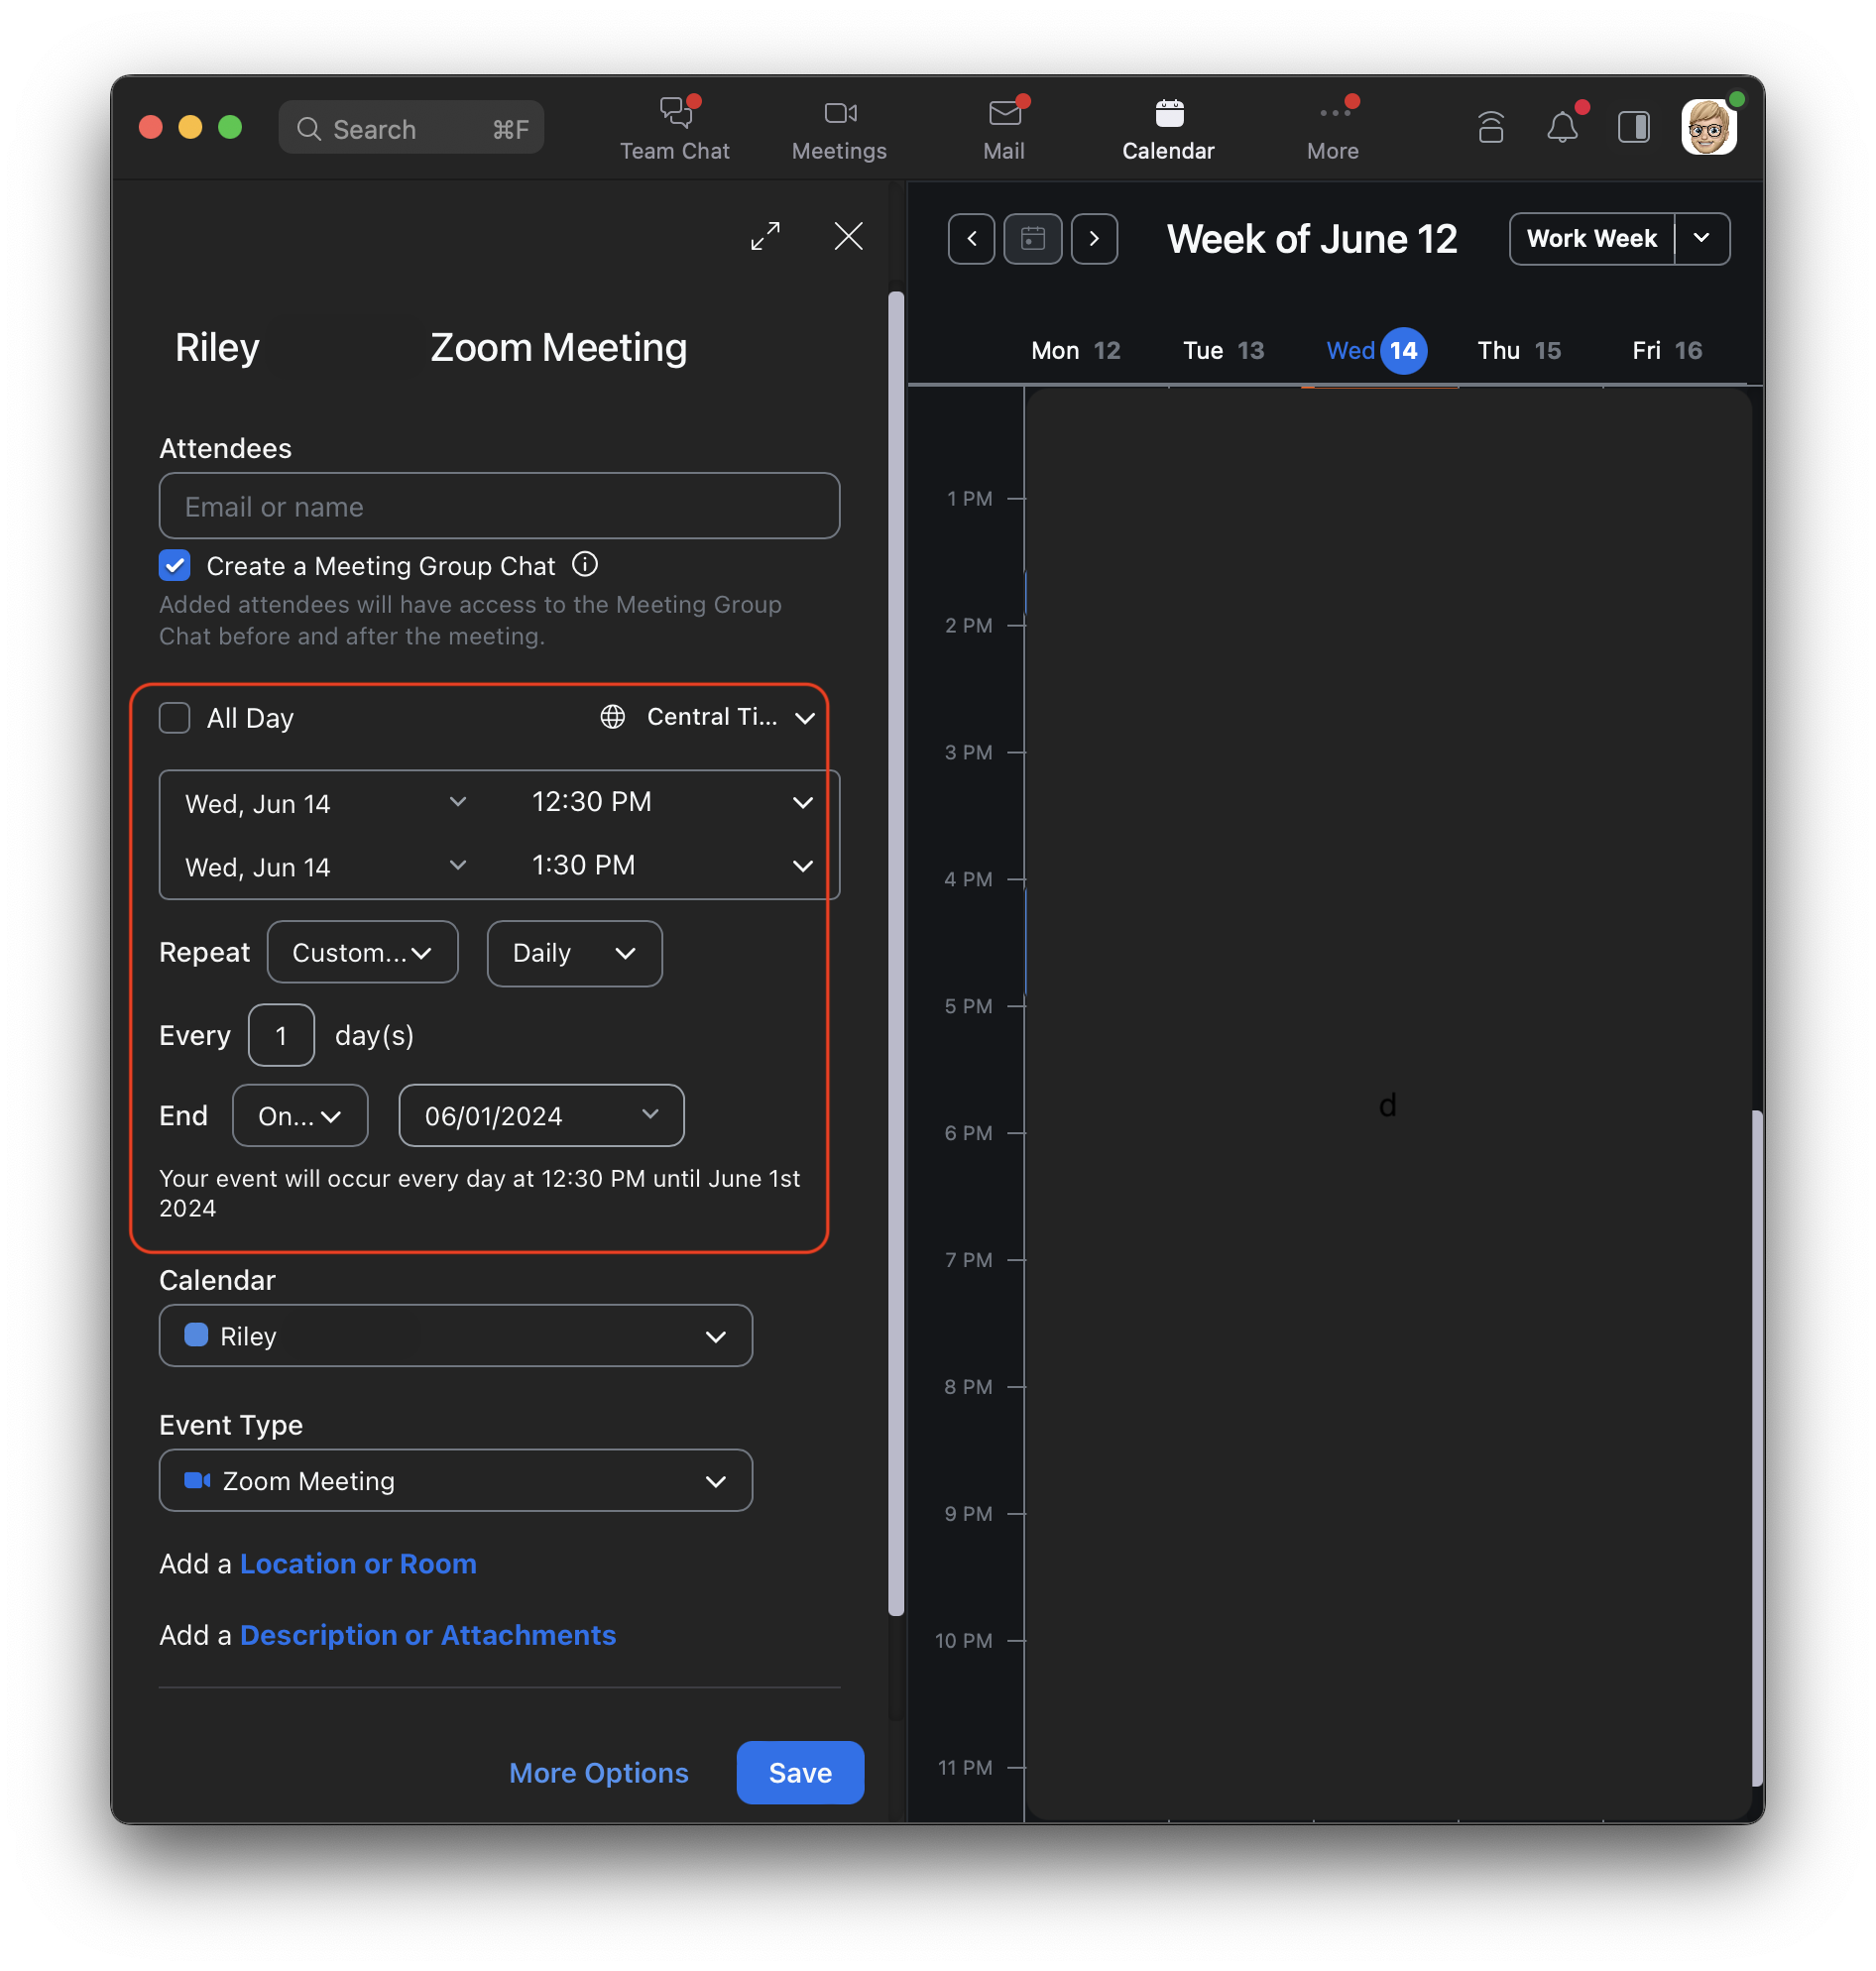Open notifications bell icon

click(1561, 127)
